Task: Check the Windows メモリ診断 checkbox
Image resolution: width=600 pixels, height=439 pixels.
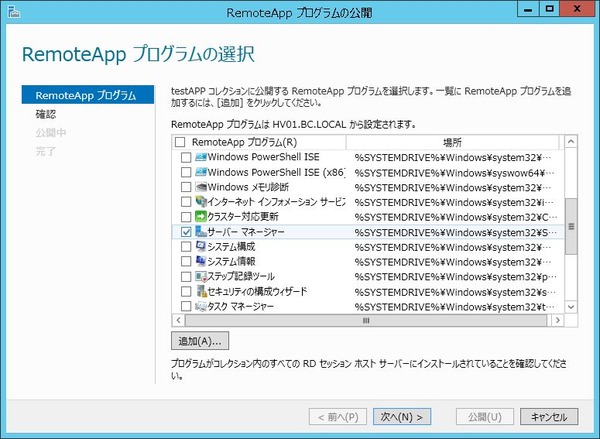Action: tap(186, 187)
